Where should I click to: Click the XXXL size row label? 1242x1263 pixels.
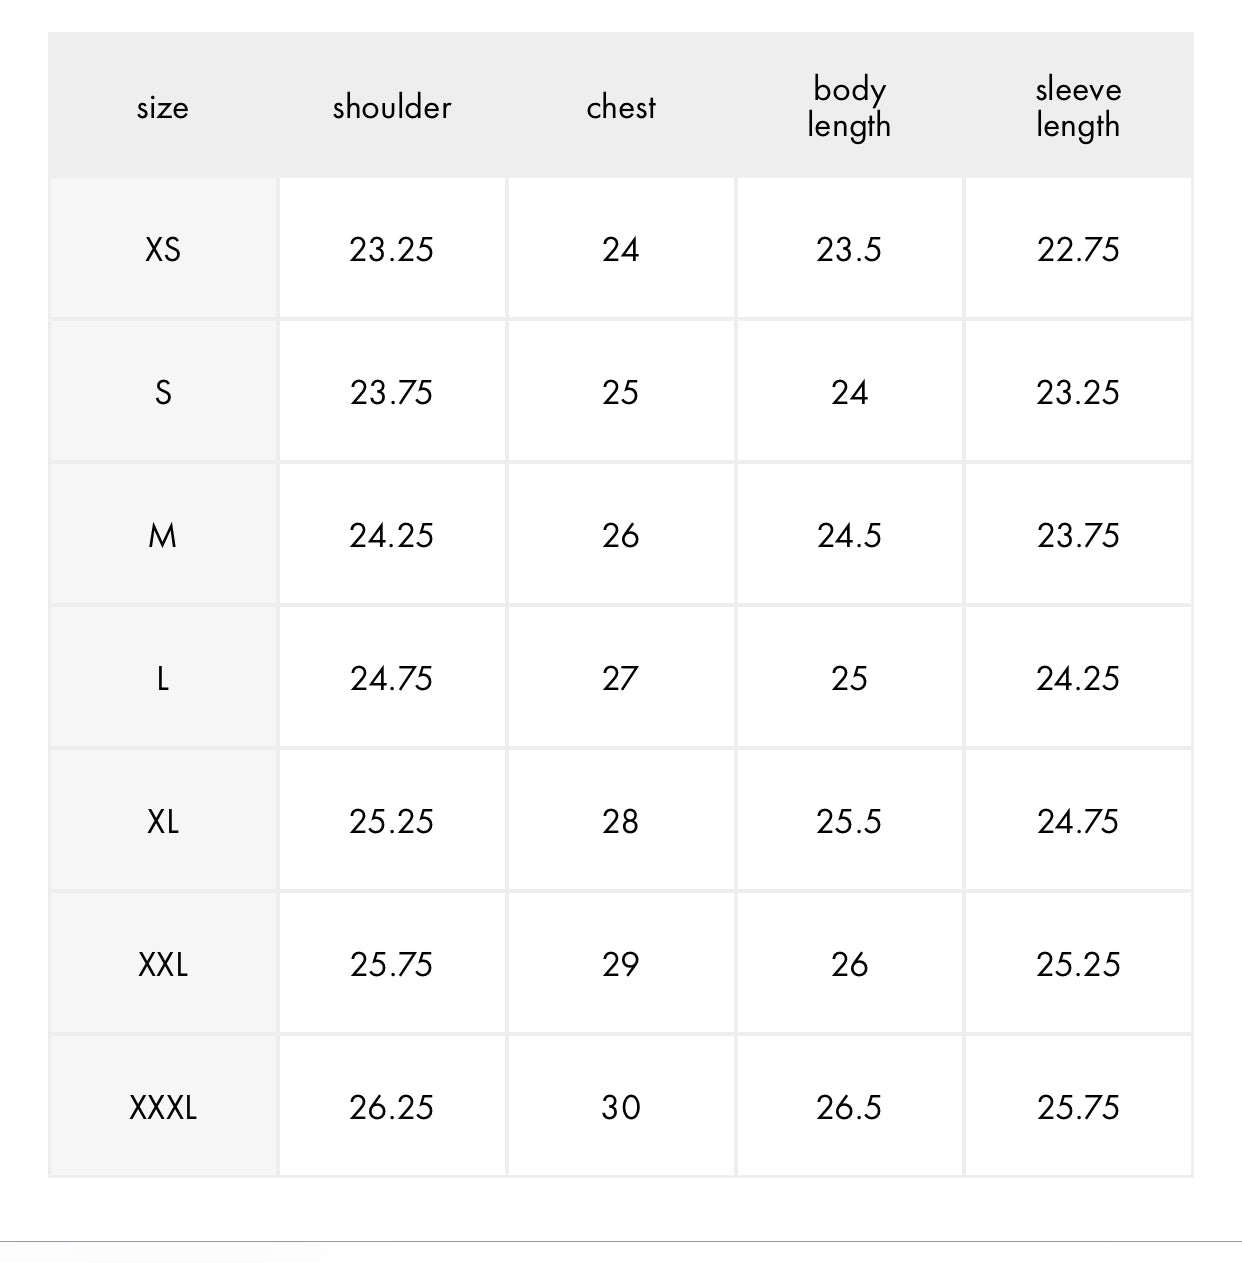click(163, 1107)
